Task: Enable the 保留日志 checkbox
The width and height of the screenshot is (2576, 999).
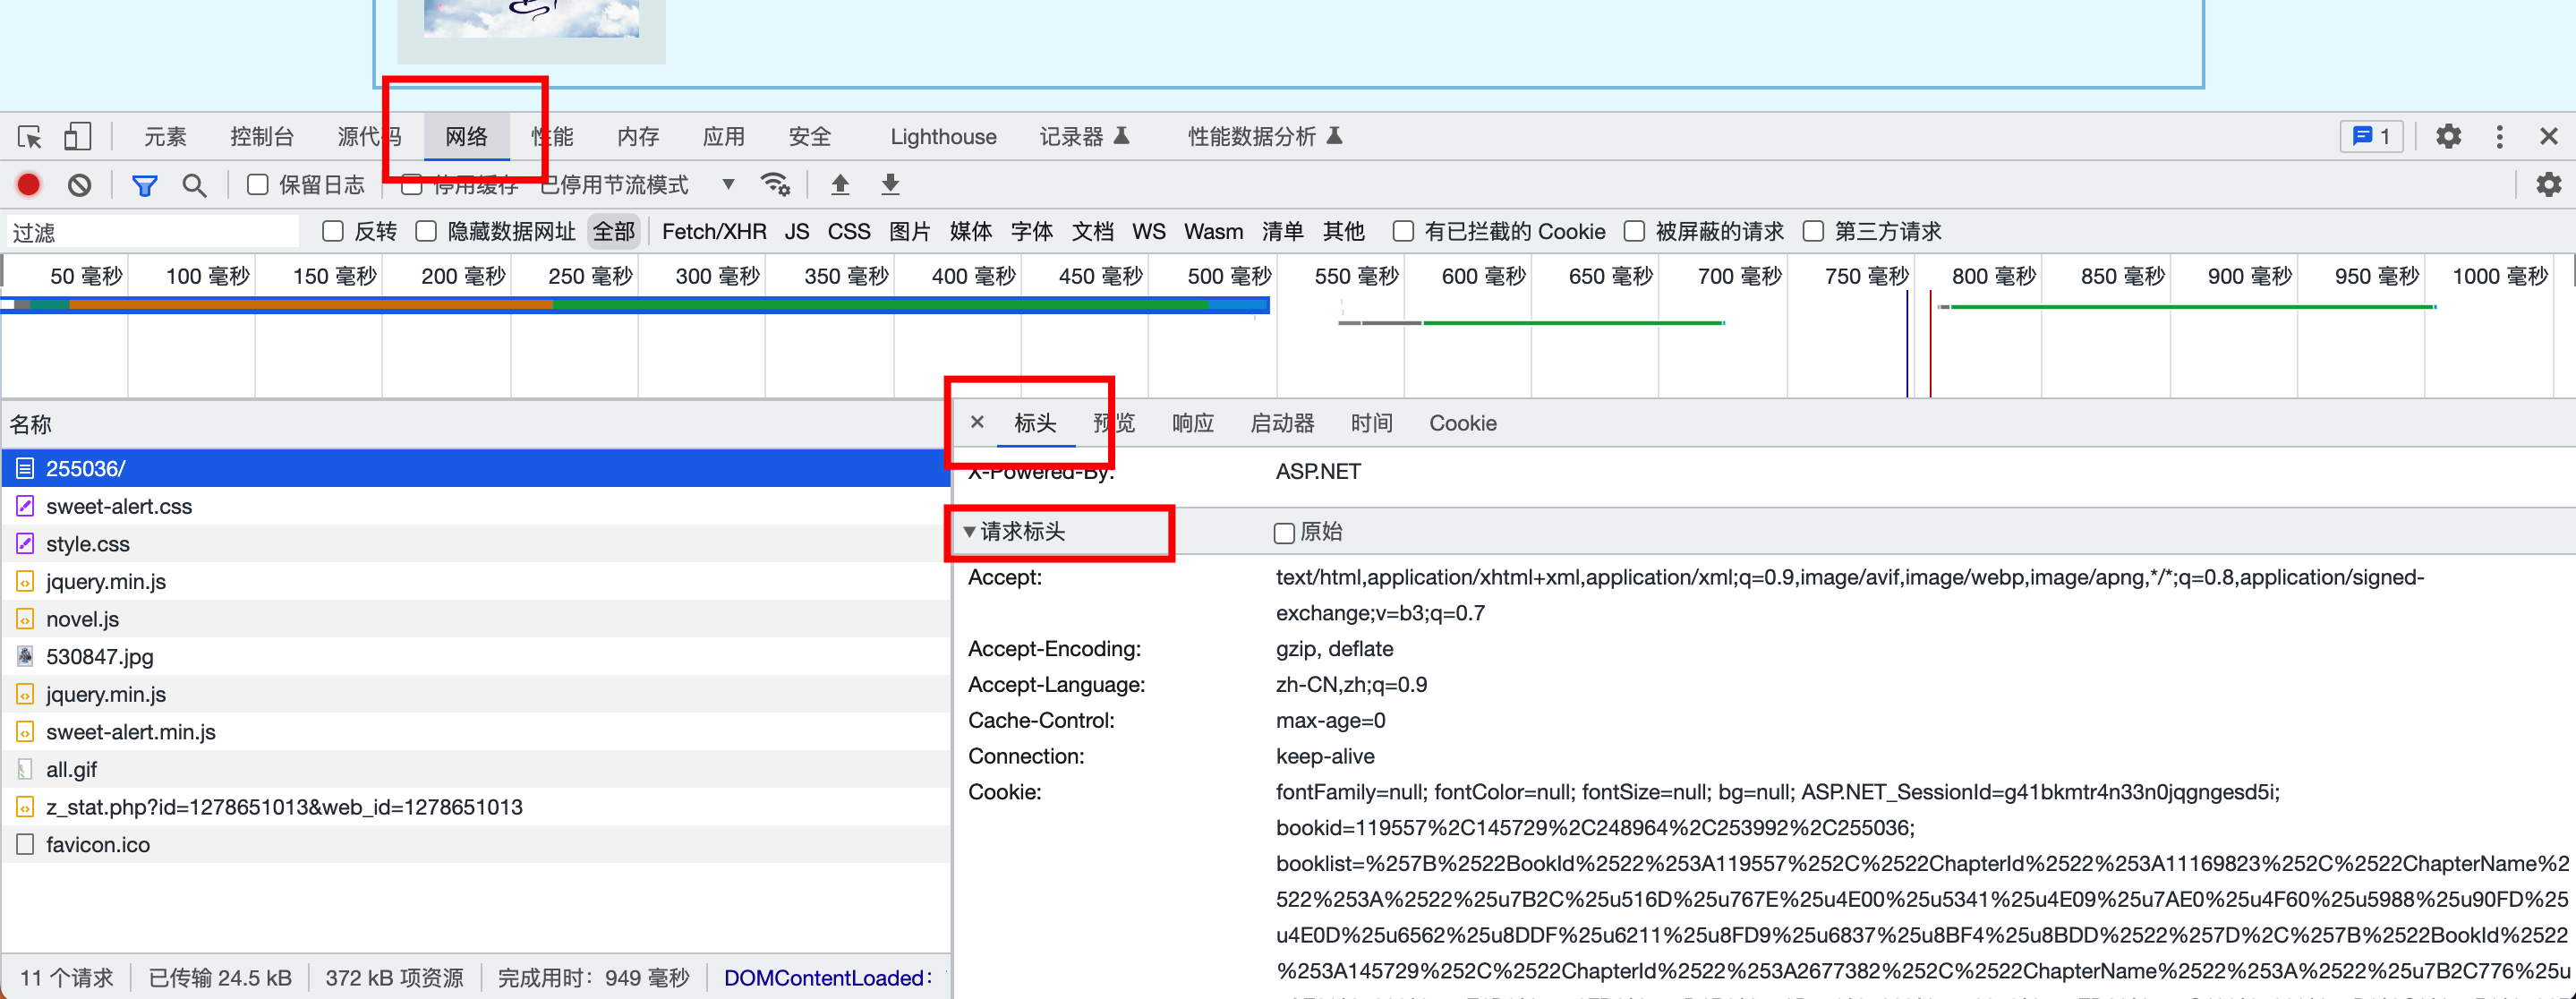Action: pyautogui.click(x=258, y=185)
